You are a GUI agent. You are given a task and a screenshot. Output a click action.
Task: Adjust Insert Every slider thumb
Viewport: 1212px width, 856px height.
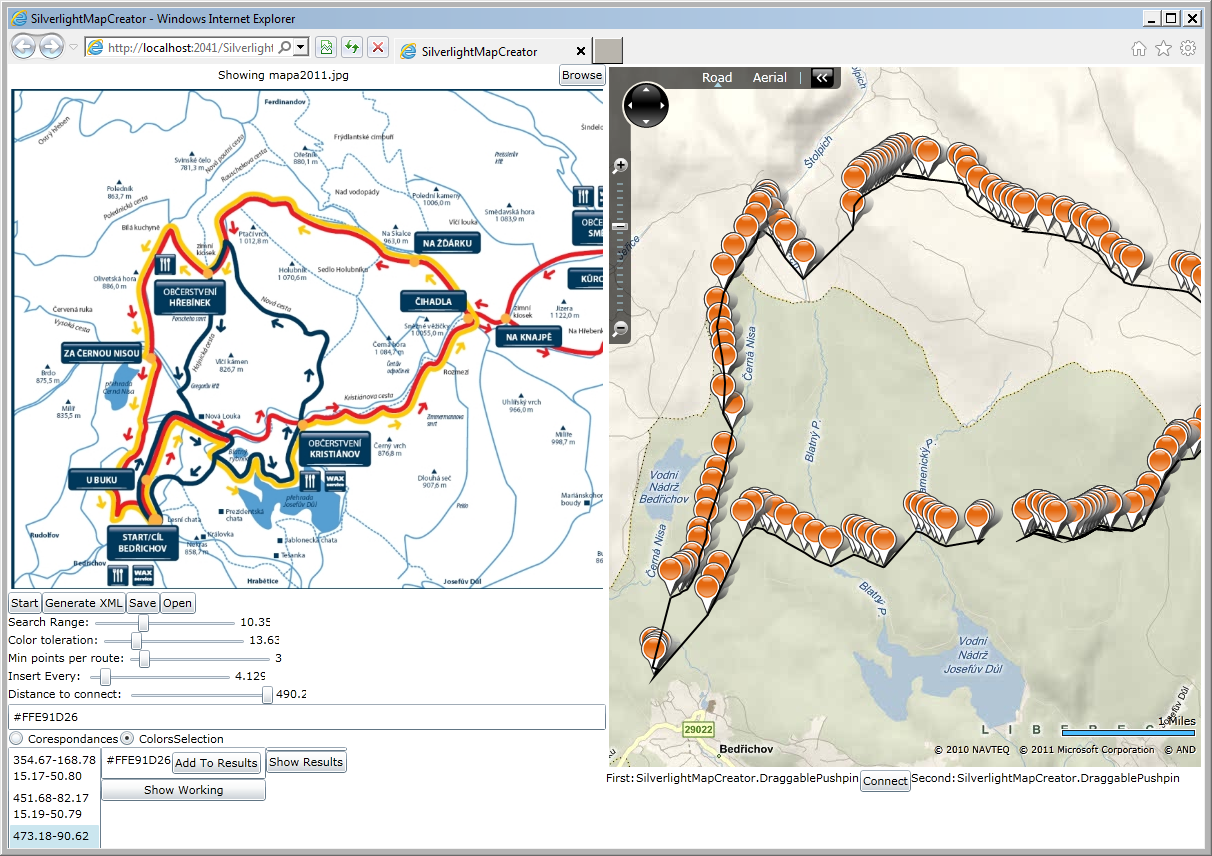(x=106, y=676)
